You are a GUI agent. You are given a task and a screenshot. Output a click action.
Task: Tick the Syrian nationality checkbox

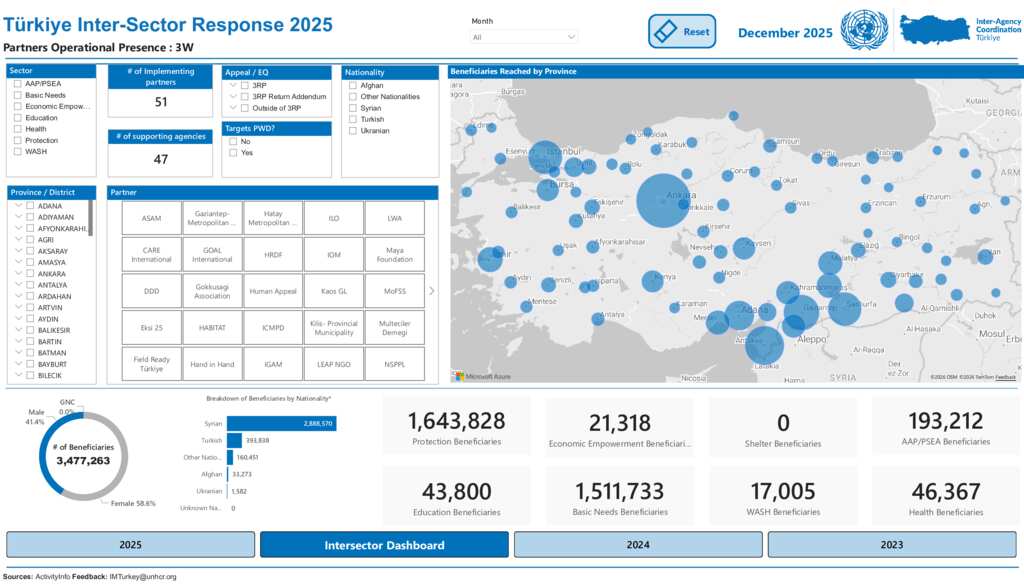[353, 108]
